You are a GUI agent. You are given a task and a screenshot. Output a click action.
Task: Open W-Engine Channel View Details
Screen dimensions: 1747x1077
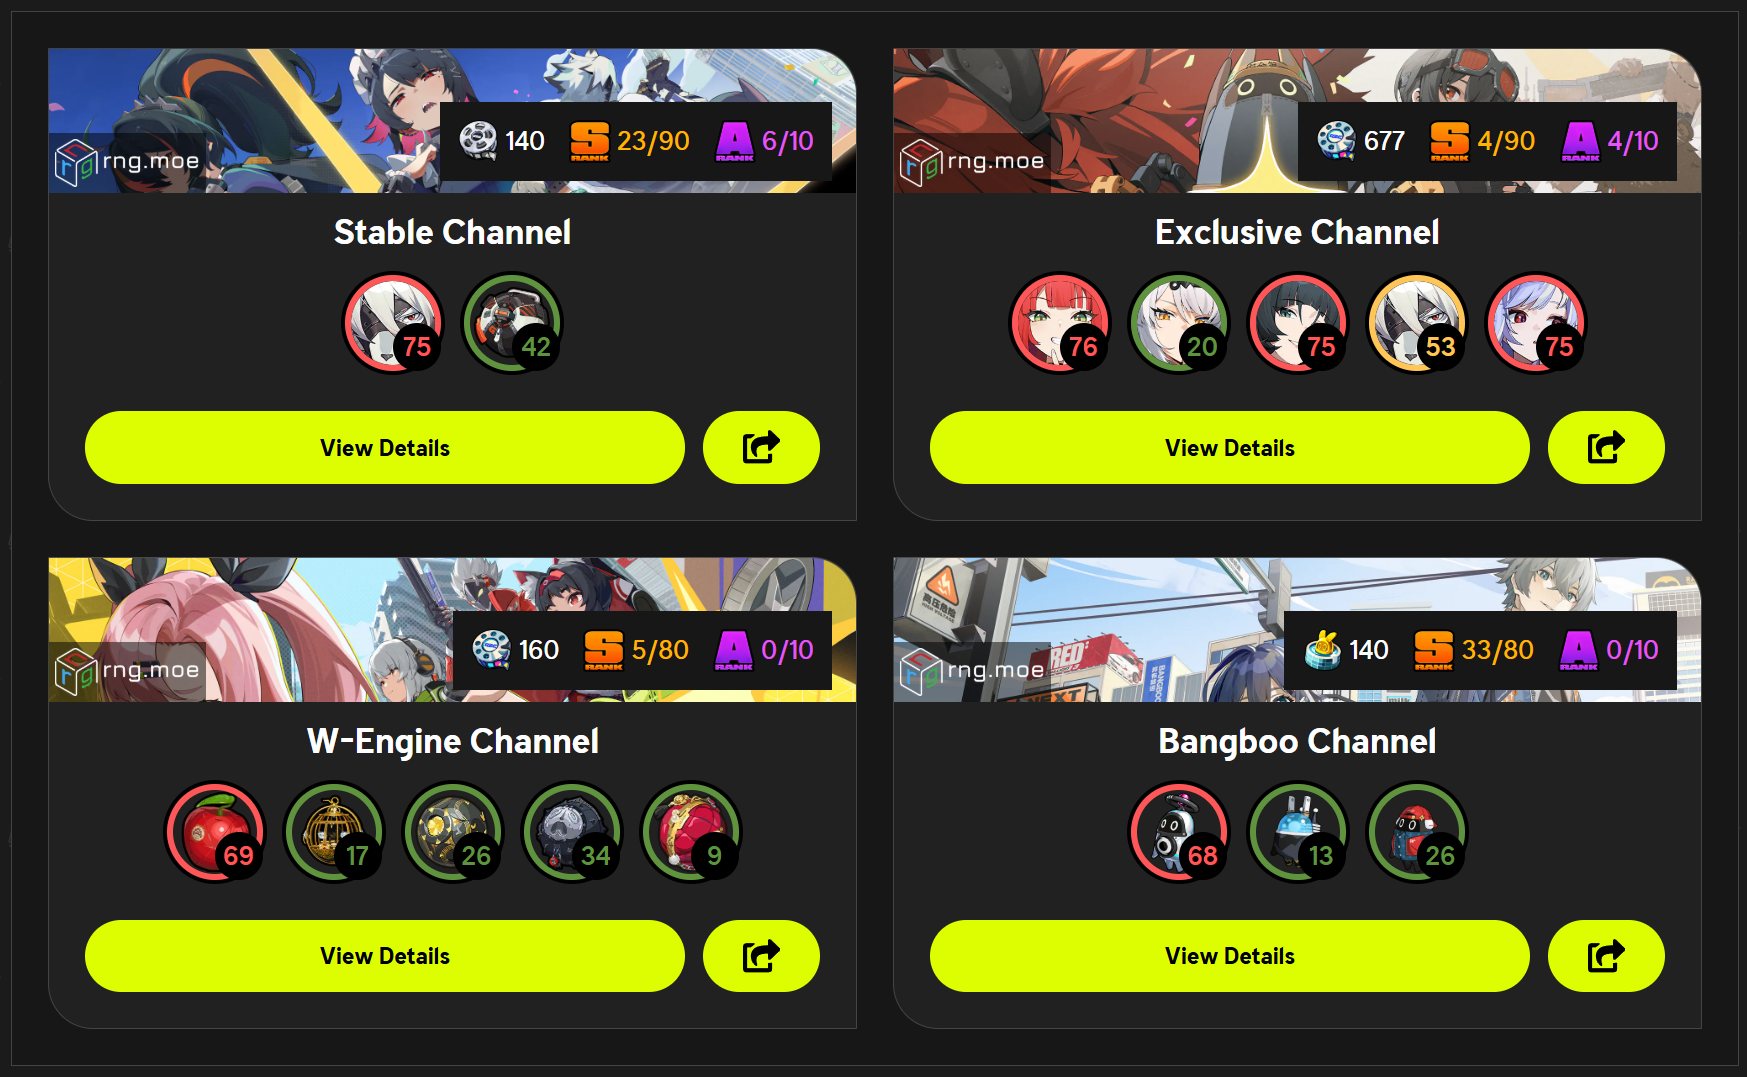tap(385, 956)
